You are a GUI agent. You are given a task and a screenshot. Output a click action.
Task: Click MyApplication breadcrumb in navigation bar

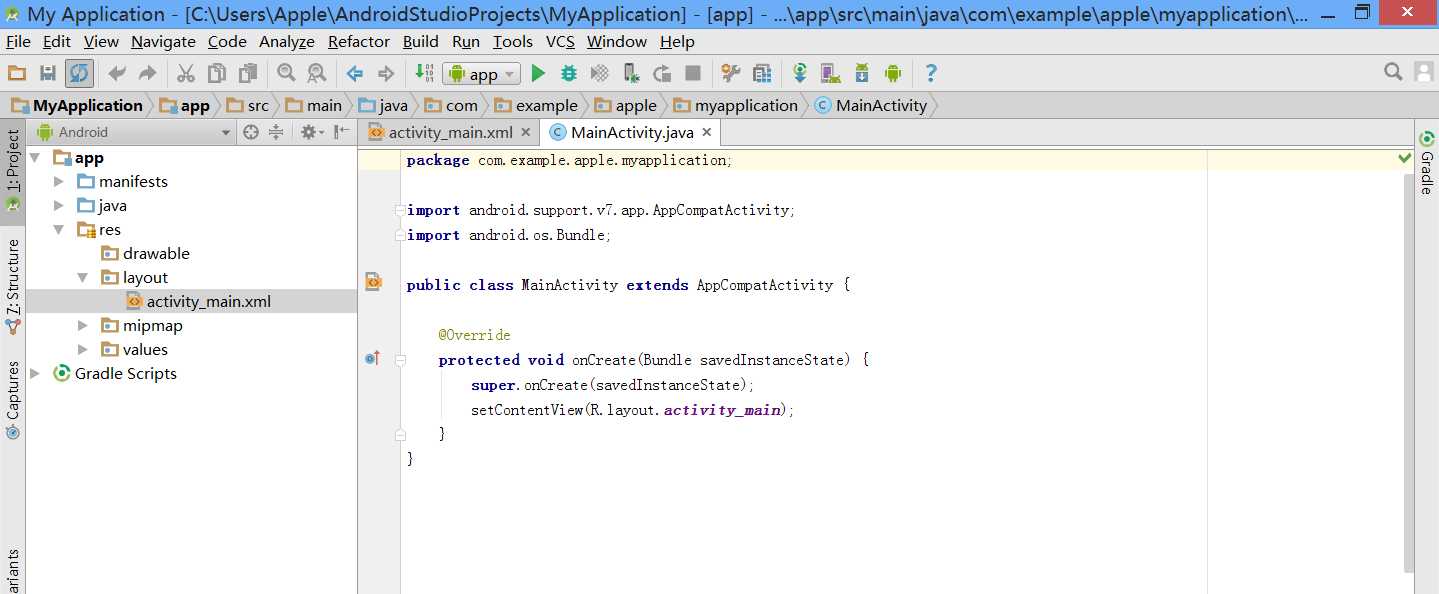(x=77, y=106)
